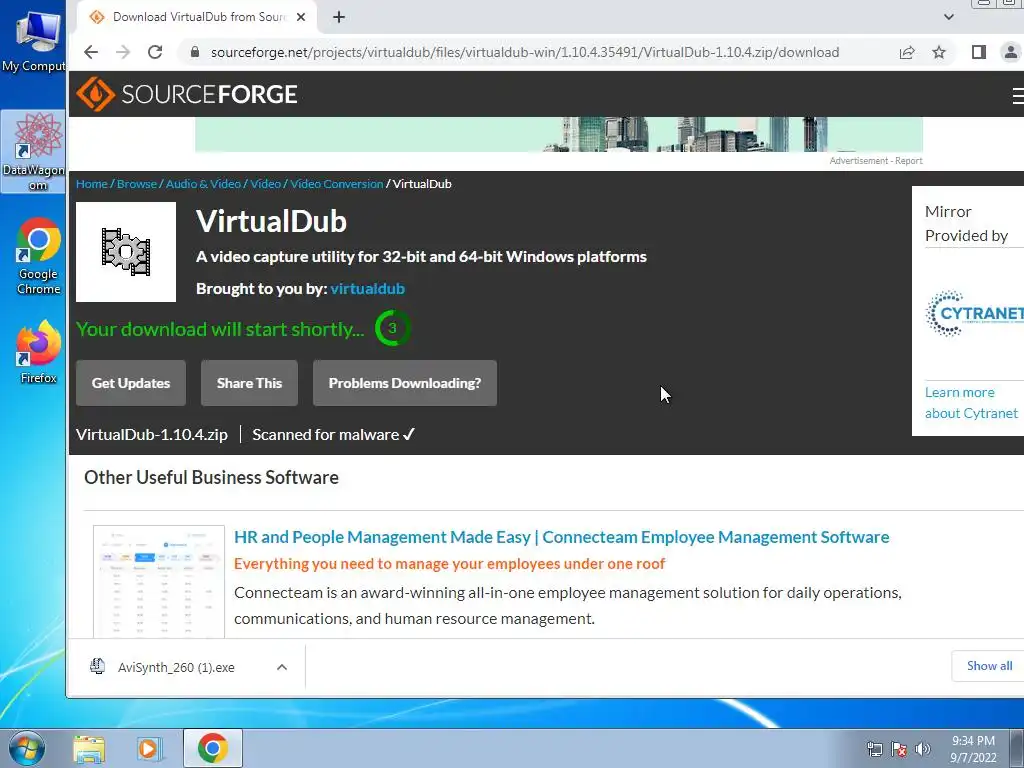1024x768 pixels.
Task: Open the browser side panel
Action: tap(978, 52)
